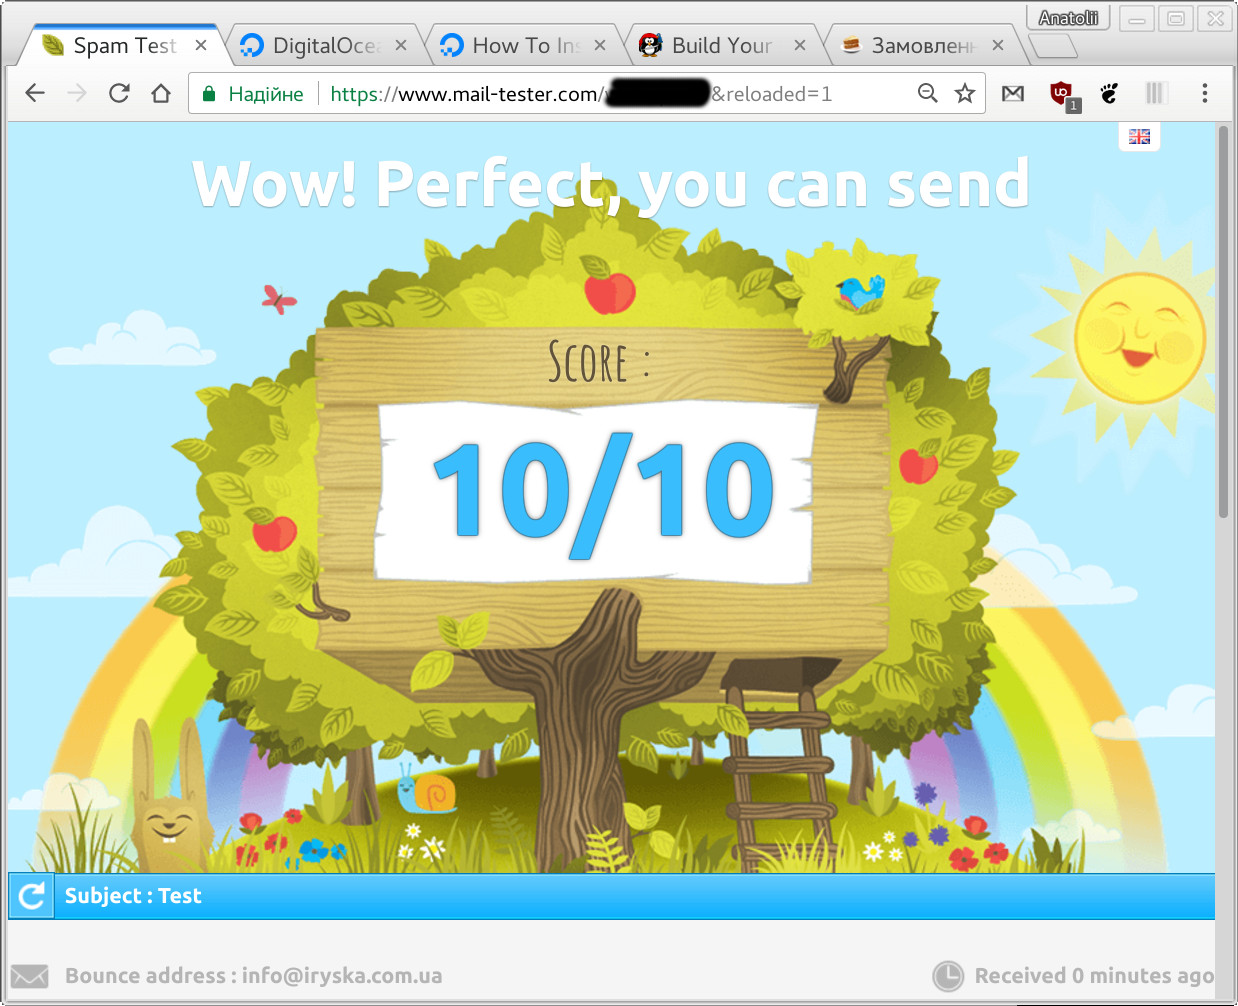
Task: Open the language selector with the UK flag
Action: (1139, 136)
